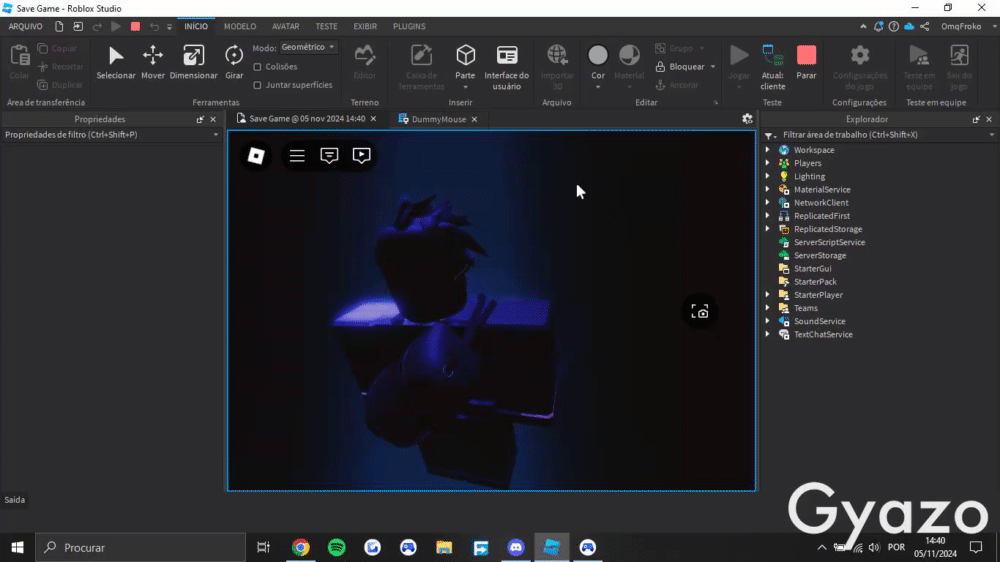
Task: Click the Selecionar cursor tool
Action: [116, 57]
